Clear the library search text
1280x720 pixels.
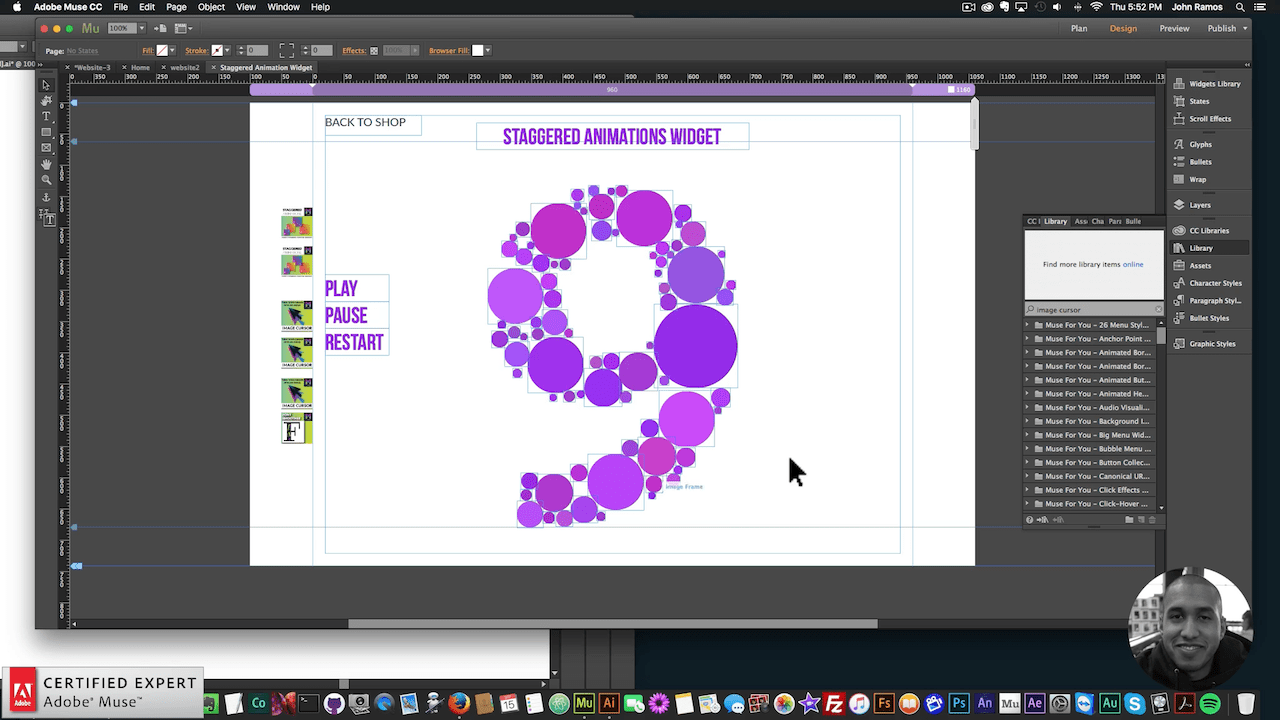click(1158, 310)
